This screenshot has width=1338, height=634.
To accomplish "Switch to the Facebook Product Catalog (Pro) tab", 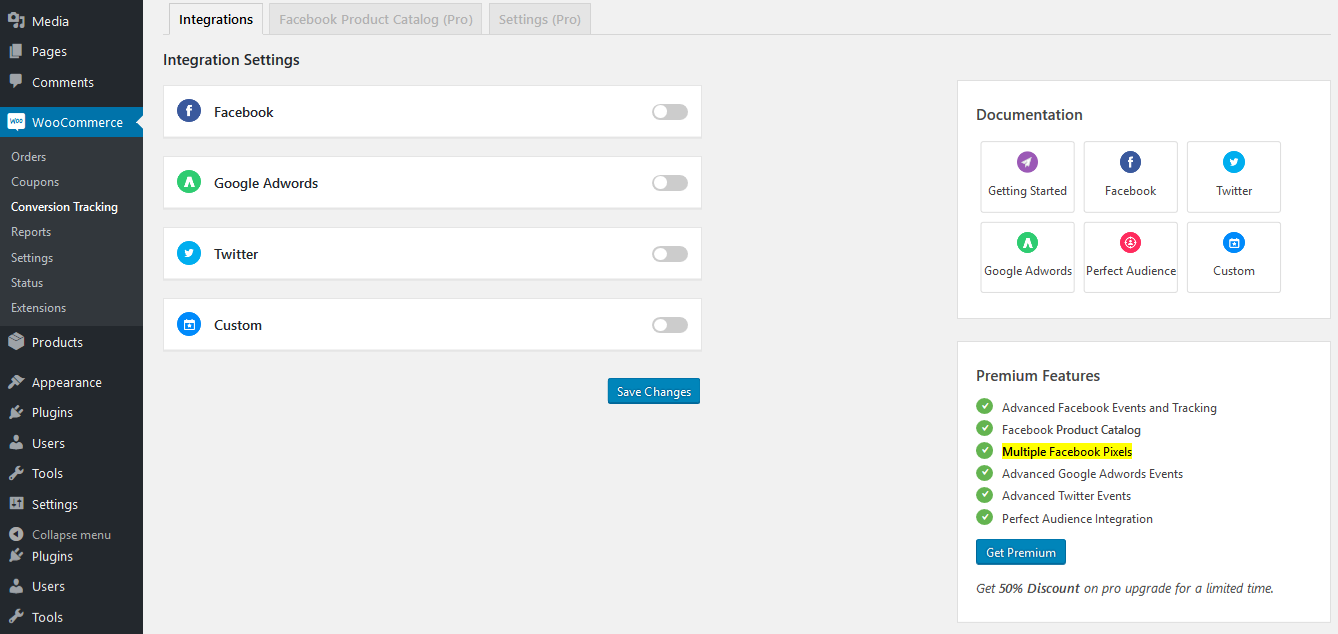I will [376, 19].
